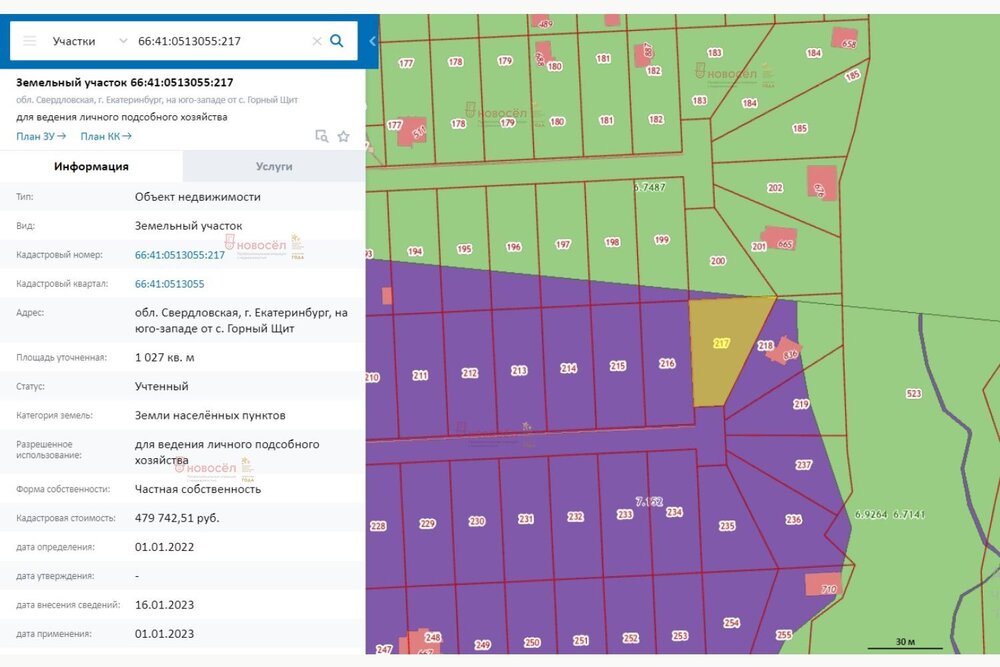This screenshot has height=667, width=1000.
Task: Collapse the side panel with the arrow
Action: tap(372, 41)
